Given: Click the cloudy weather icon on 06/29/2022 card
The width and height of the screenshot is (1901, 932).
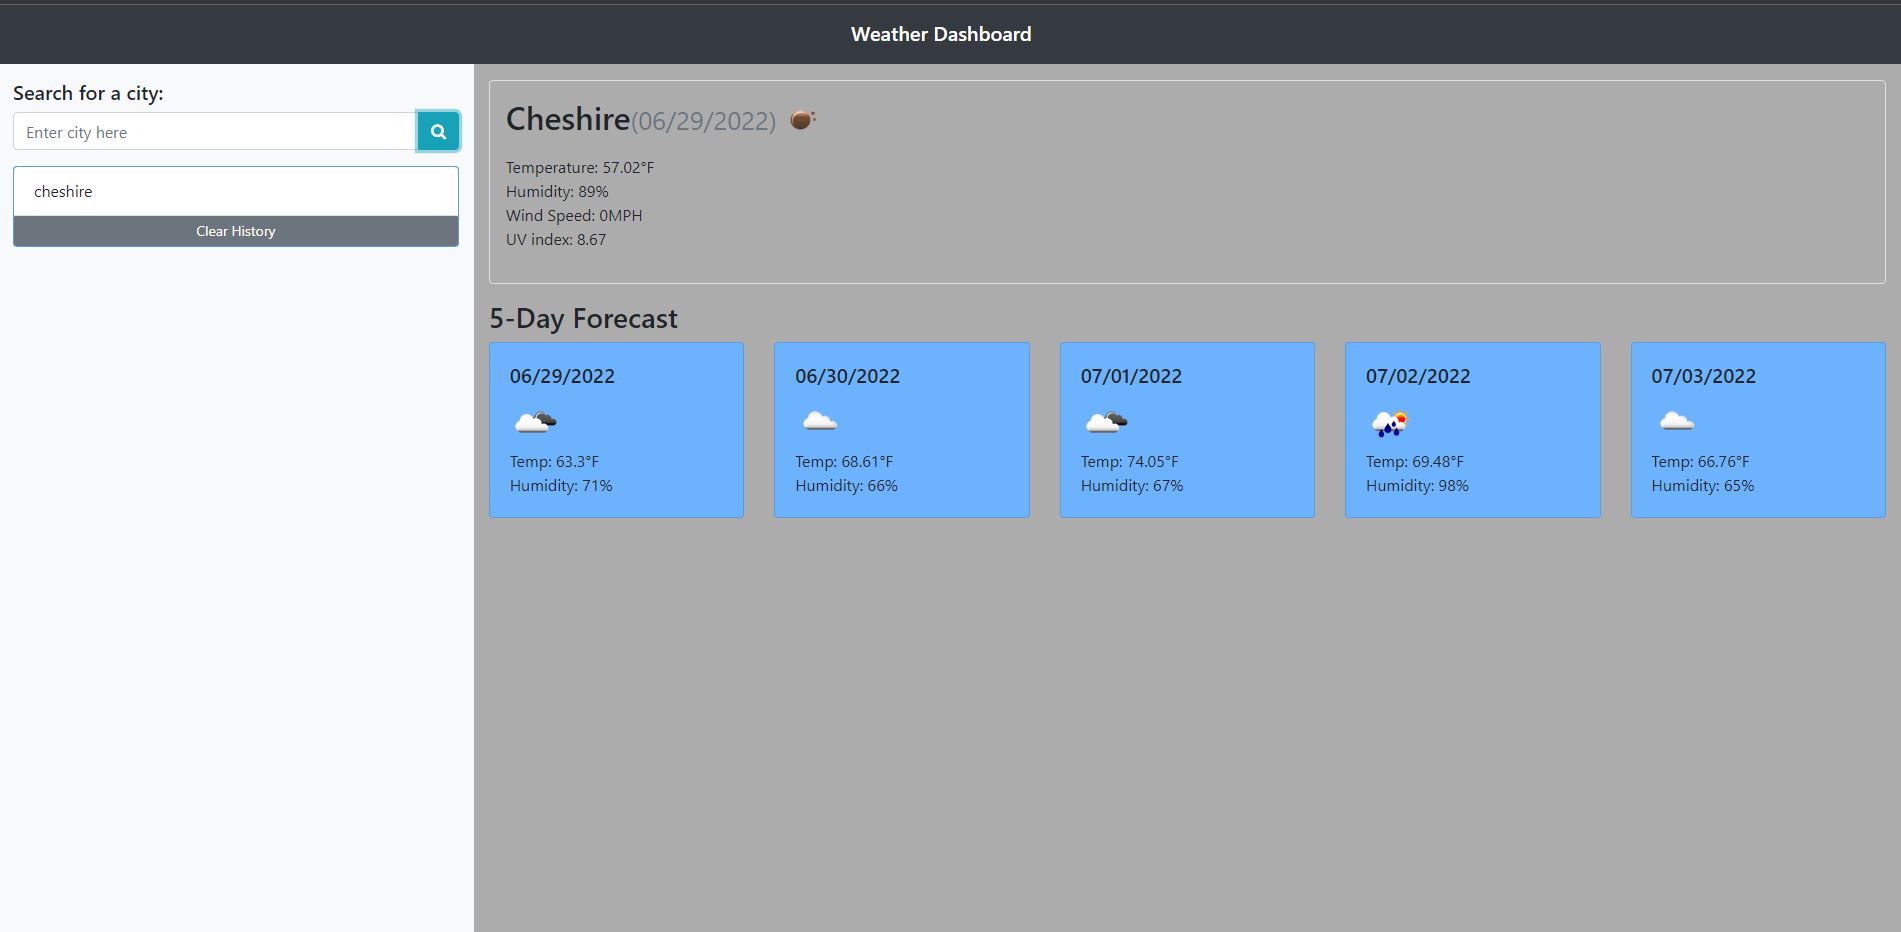Looking at the screenshot, I should [536, 421].
